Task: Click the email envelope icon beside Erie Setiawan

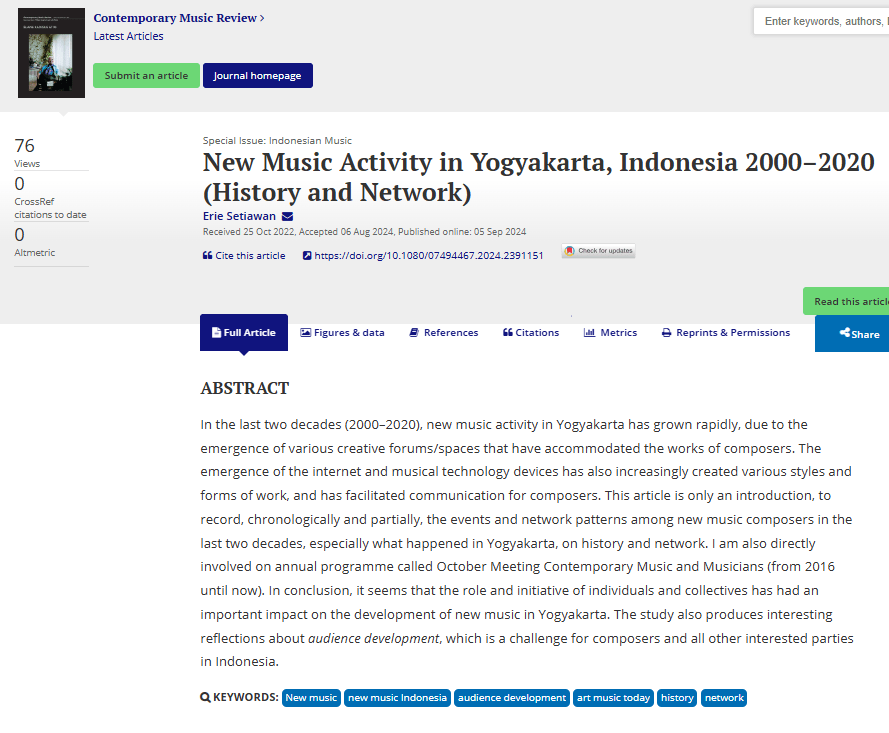Action: coord(287,217)
